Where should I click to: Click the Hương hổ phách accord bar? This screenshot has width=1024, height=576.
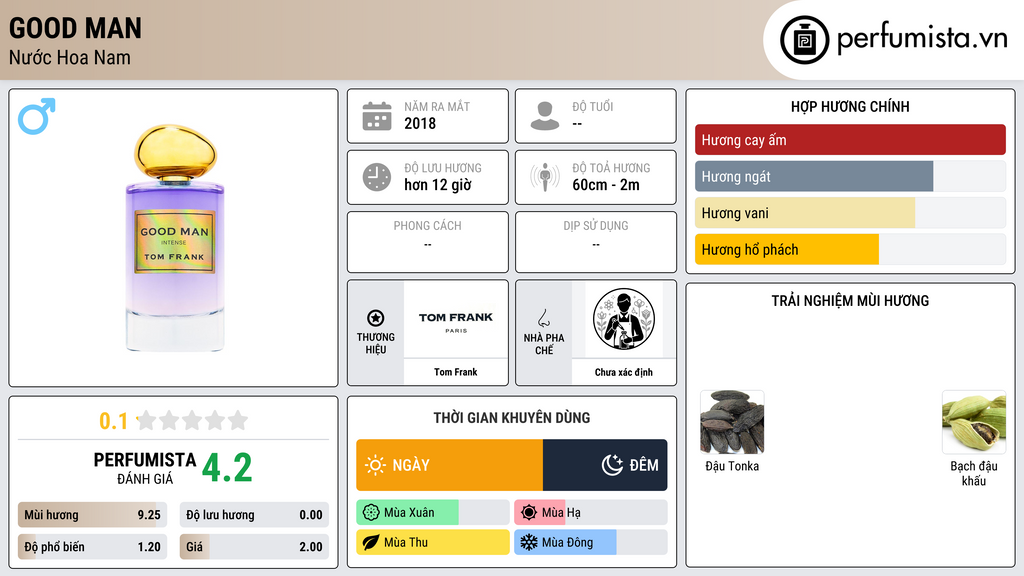click(x=850, y=249)
